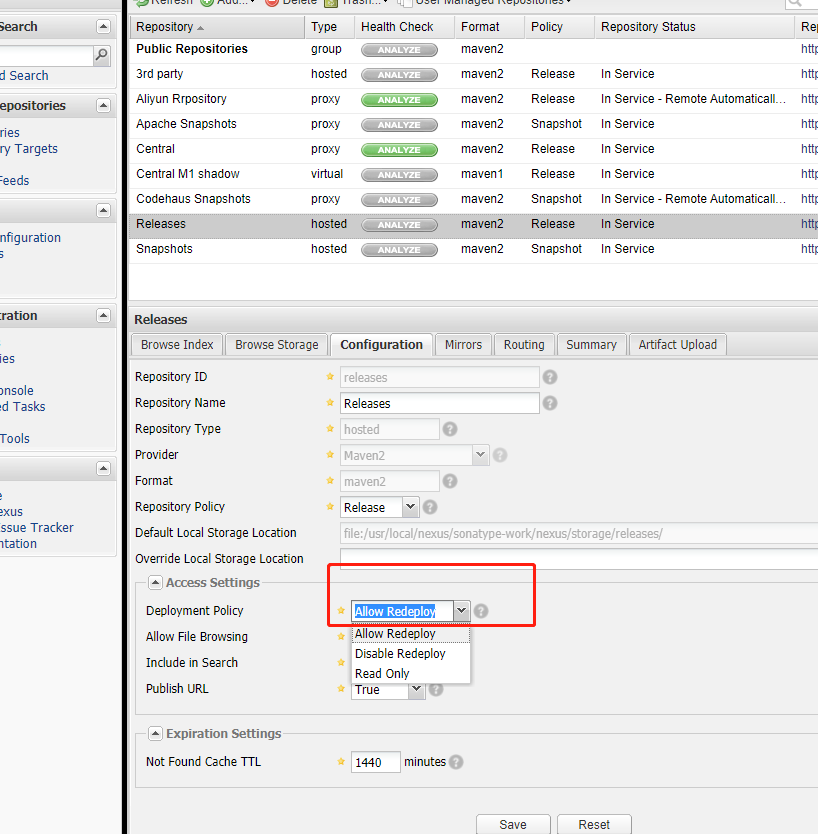Click the Save button
The width and height of the screenshot is (818, 834).
pos(513,824)
